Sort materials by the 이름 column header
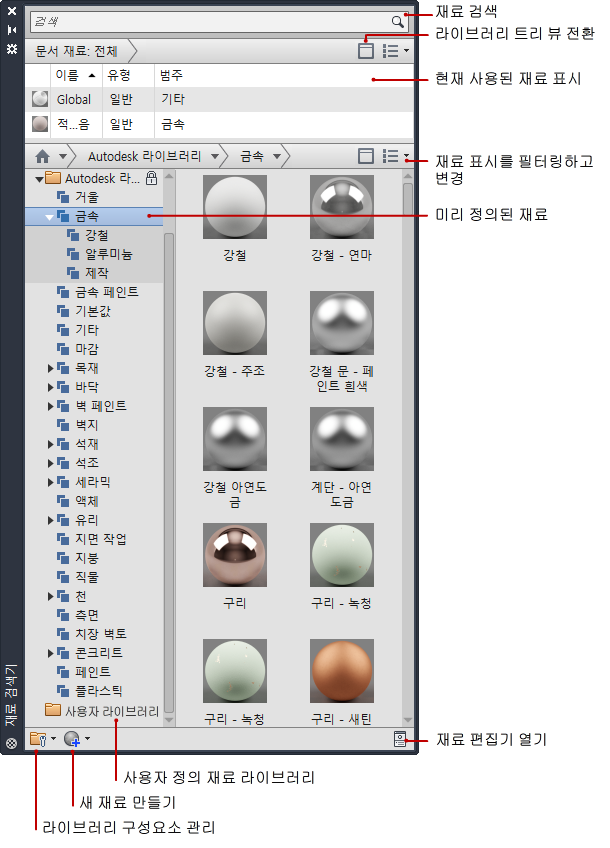The image size is (610, 848). tap(75, 75)
